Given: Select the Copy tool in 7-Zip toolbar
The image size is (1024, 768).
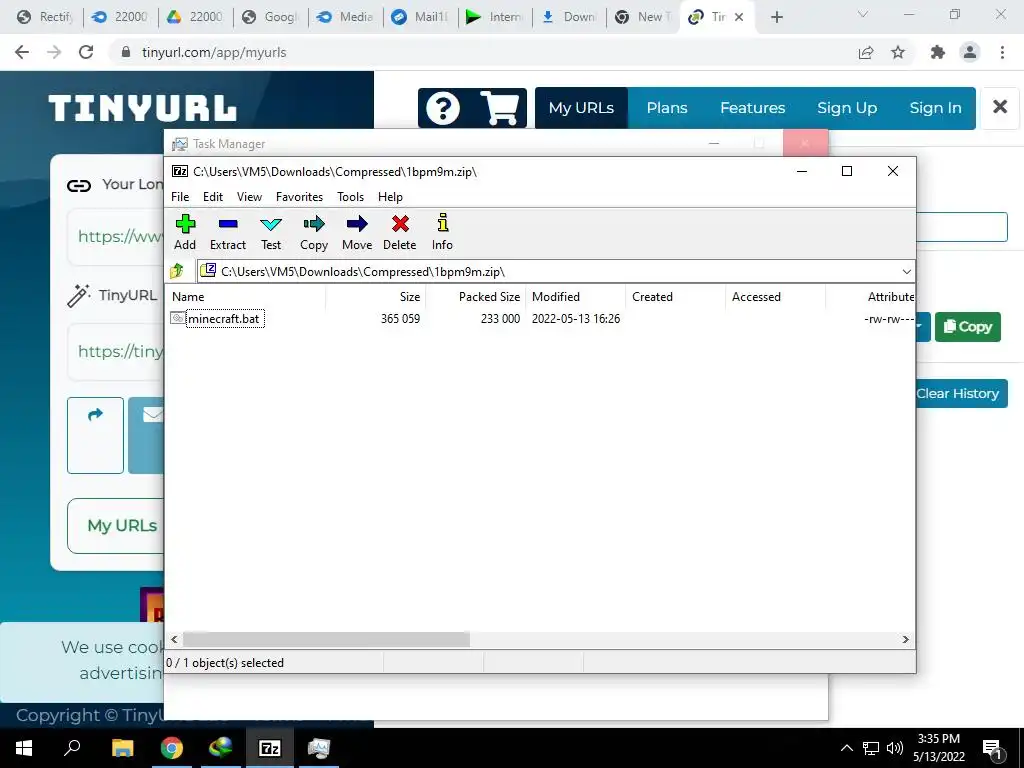Looking at the screenshot, I should pyautogui.click(x=314, y=232).
